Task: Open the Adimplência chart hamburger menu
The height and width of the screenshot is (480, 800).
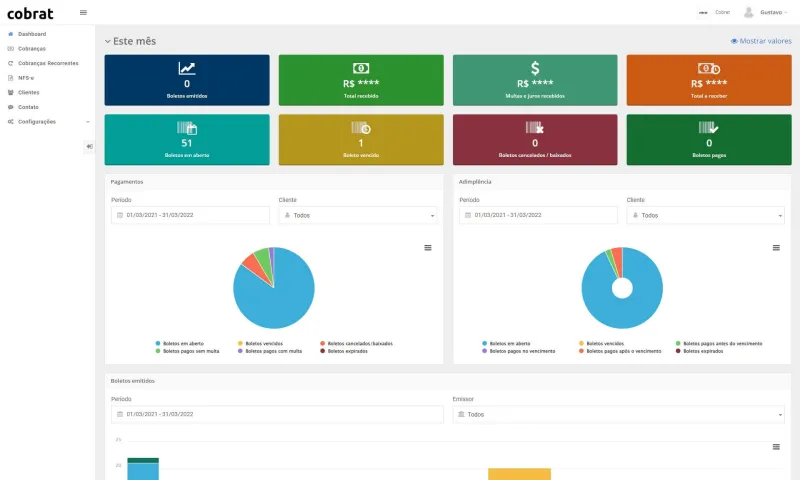Action: click(776, 247)
